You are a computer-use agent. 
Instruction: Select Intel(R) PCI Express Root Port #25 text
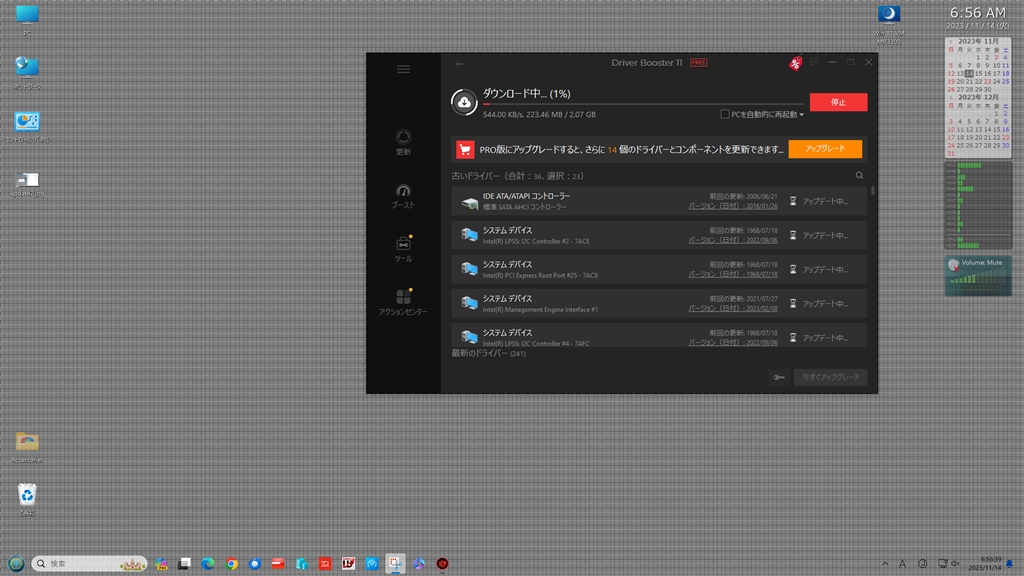point(540,276)
